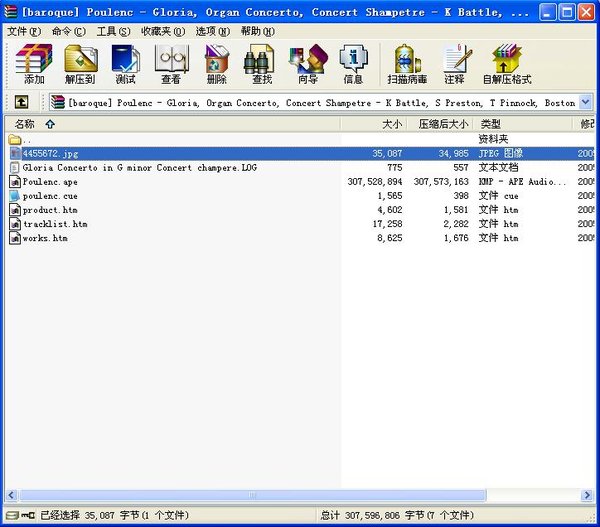Click the works.htm file icon
Viewport: 600px width, 527px height.
(15, 238)
